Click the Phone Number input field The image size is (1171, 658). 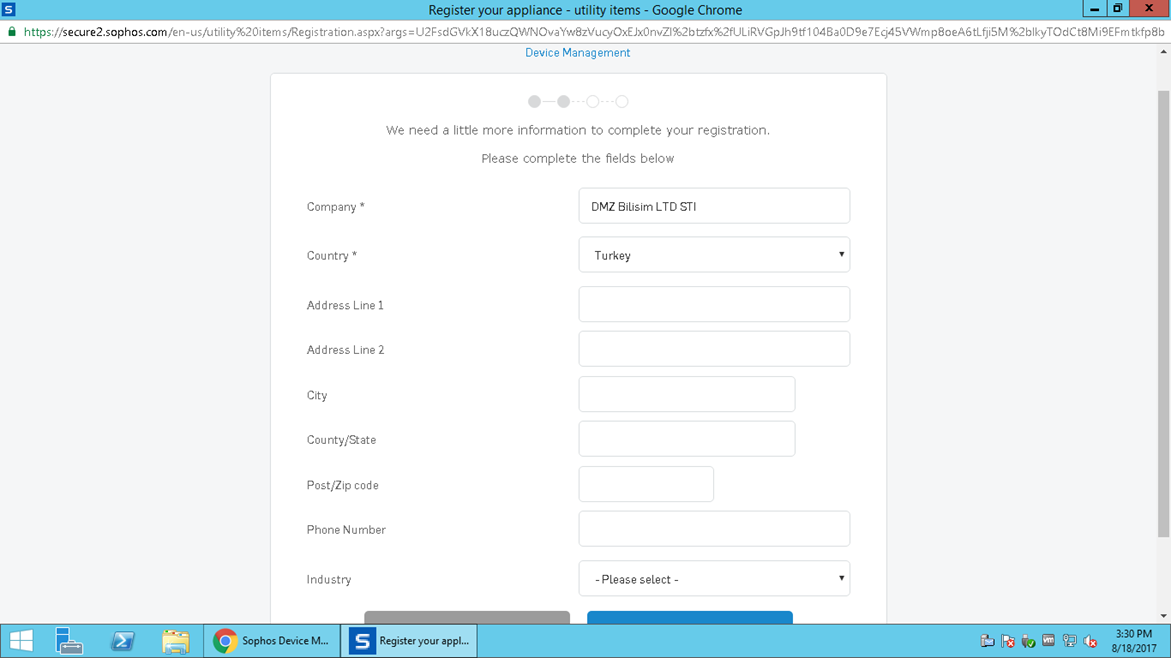(714, 529)
